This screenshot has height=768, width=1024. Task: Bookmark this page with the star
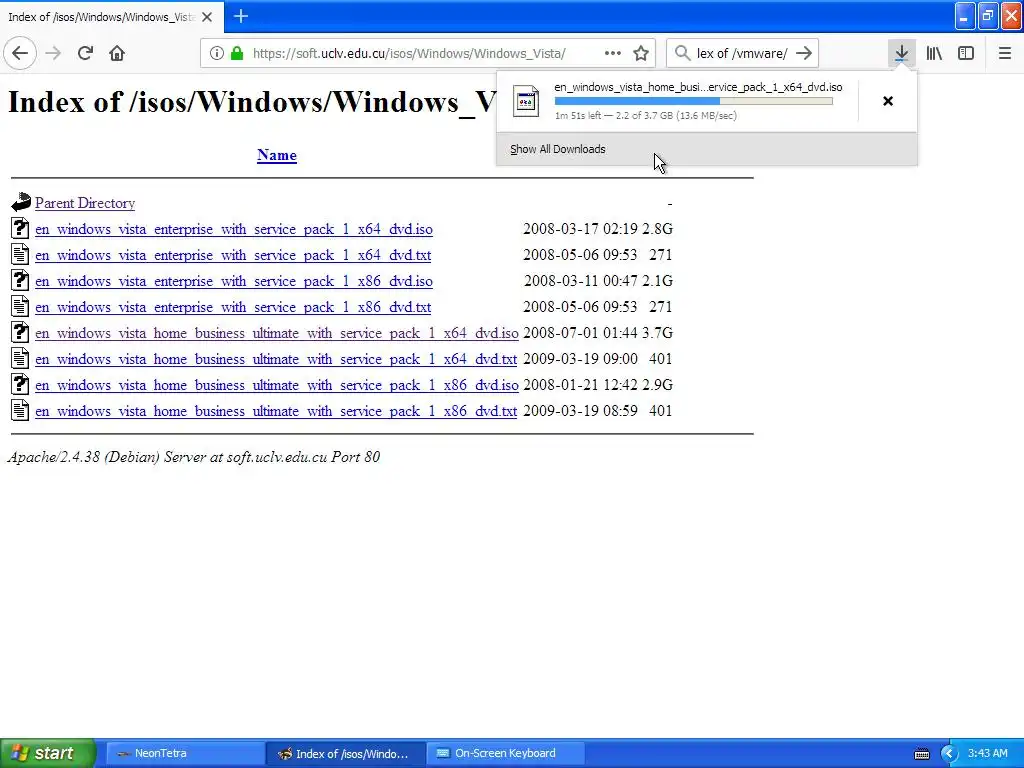click(x=641, y=53)
